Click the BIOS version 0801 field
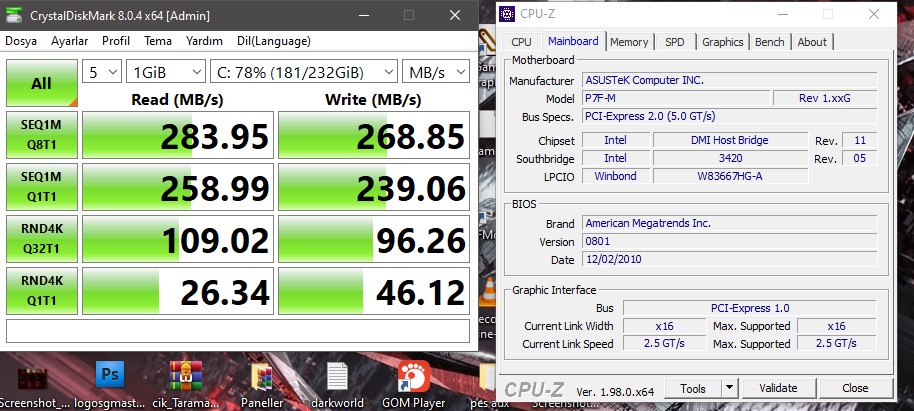 (730, 241)
